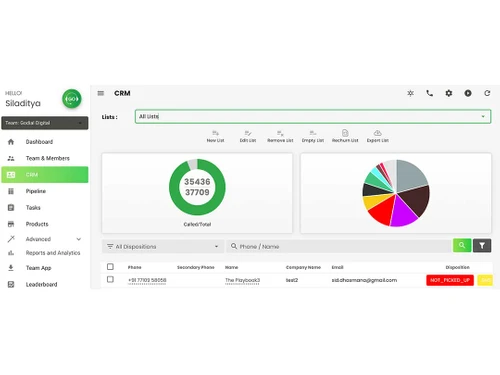
Task: Click the red pie chart slice
Action: tap(383, 211)
